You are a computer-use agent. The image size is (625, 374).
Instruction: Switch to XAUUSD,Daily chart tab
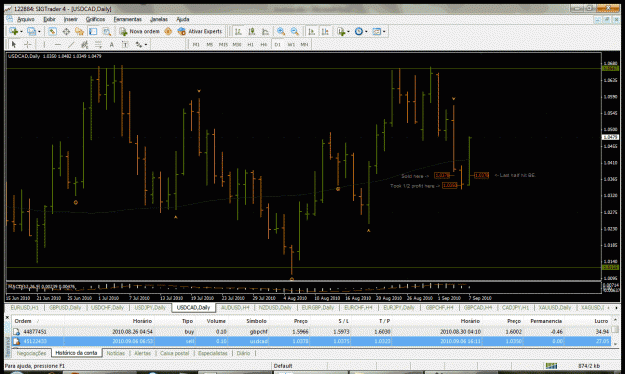(555, 307)
